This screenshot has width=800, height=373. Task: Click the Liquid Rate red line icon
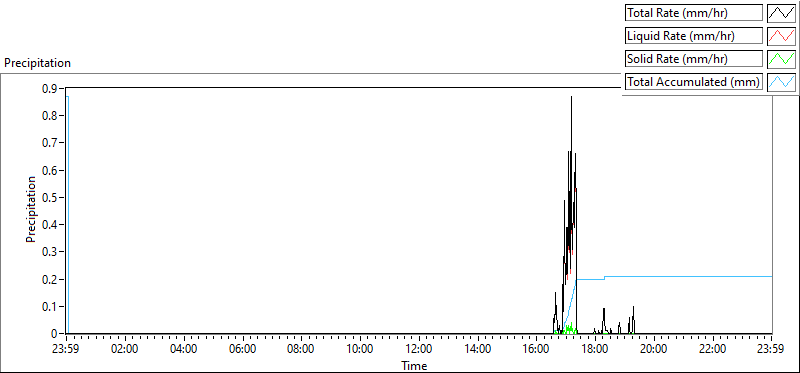coord(782,36)
